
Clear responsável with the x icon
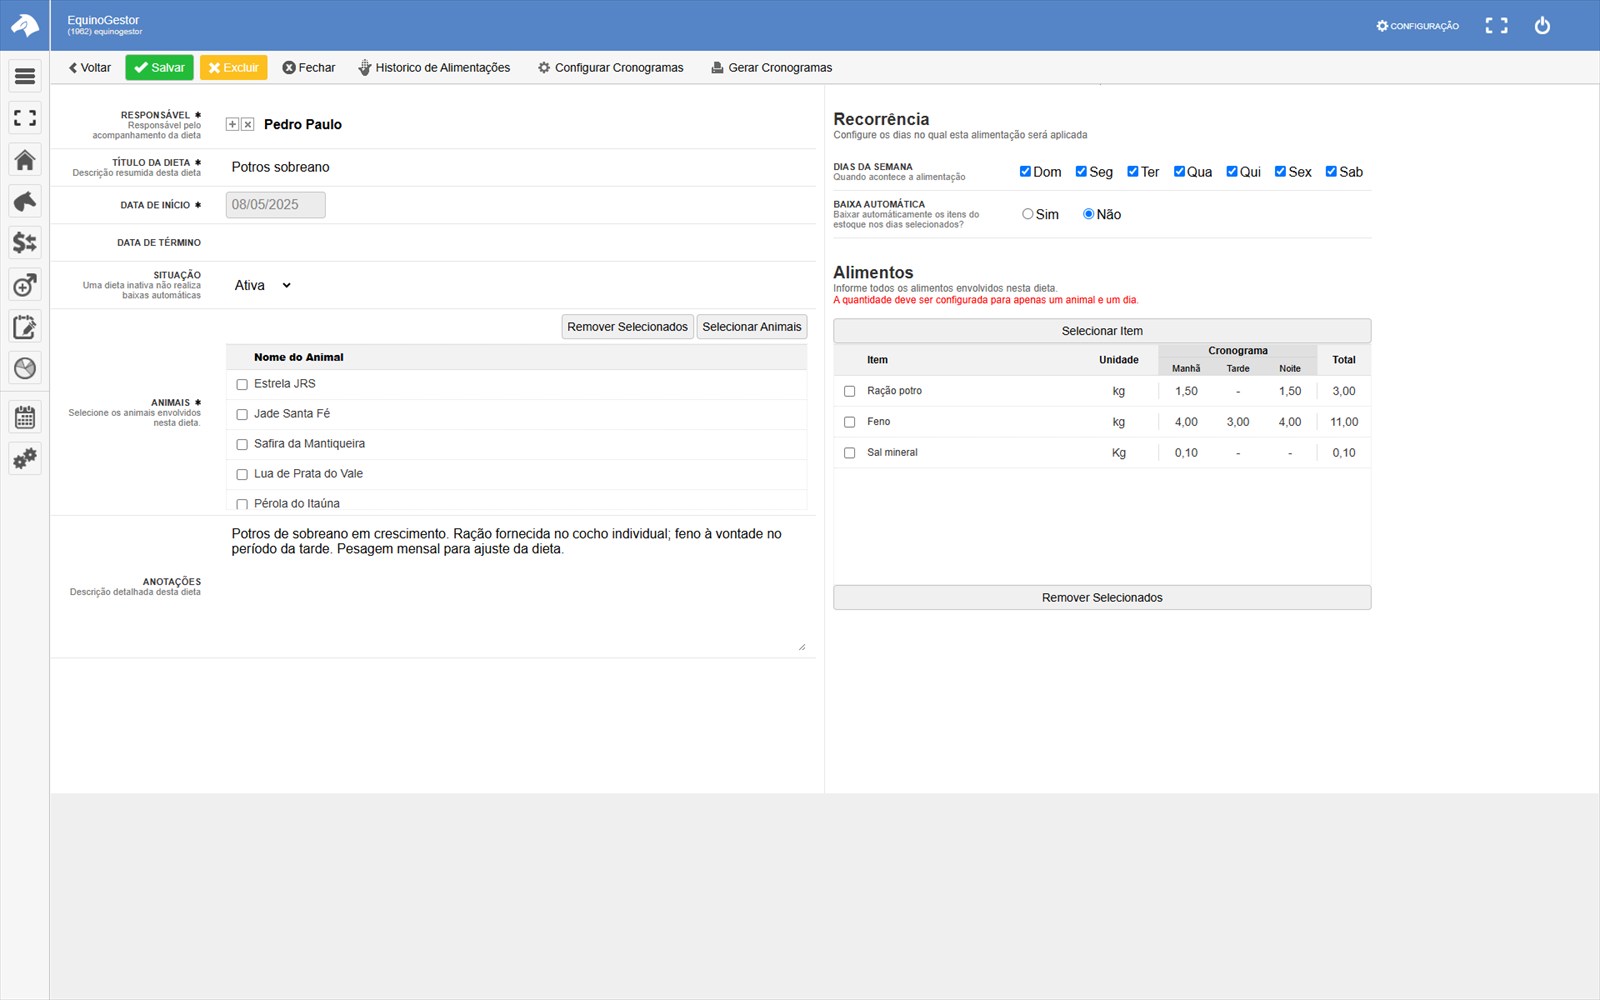pyautogui.click(x=248, y=125)
